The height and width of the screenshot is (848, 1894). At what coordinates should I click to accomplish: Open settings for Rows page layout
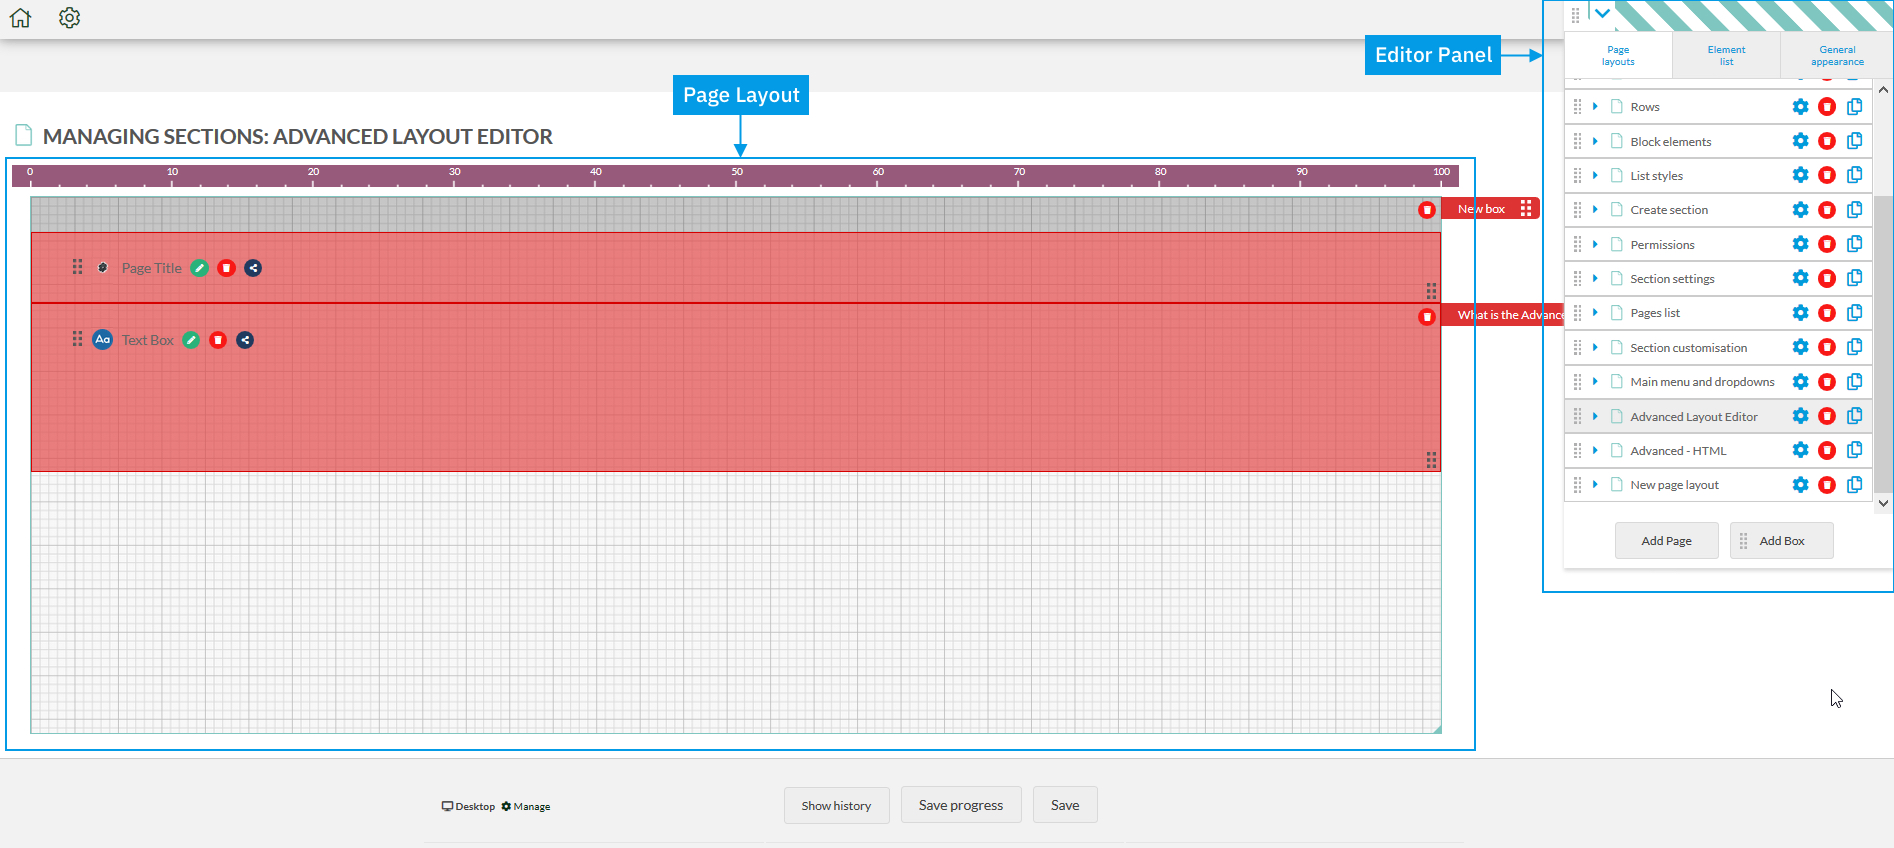point(1800,107)
